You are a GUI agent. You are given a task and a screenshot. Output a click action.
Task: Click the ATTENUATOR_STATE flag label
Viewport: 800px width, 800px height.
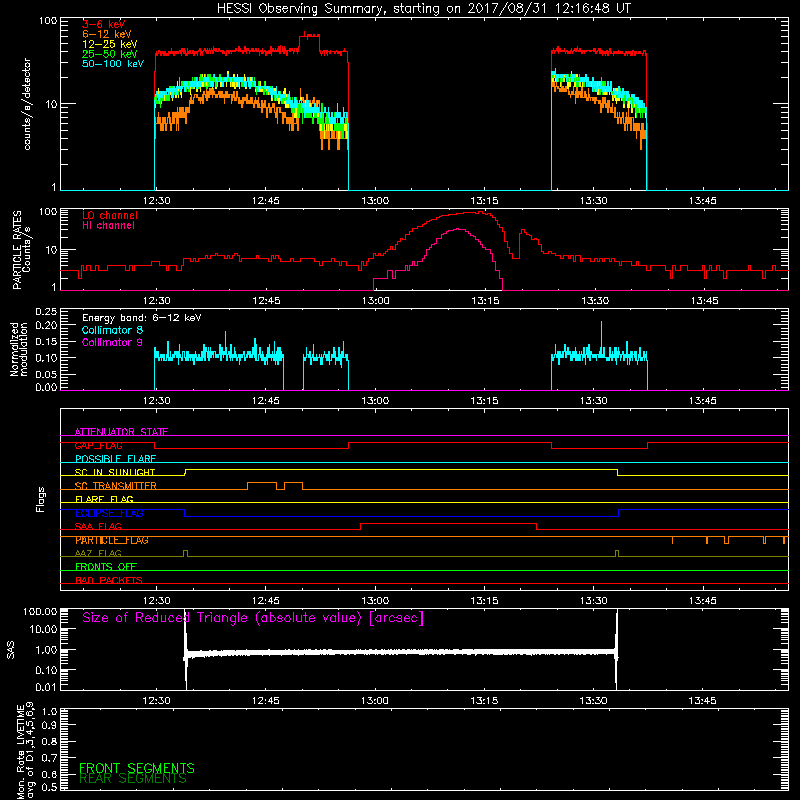(x=121, y=432)
